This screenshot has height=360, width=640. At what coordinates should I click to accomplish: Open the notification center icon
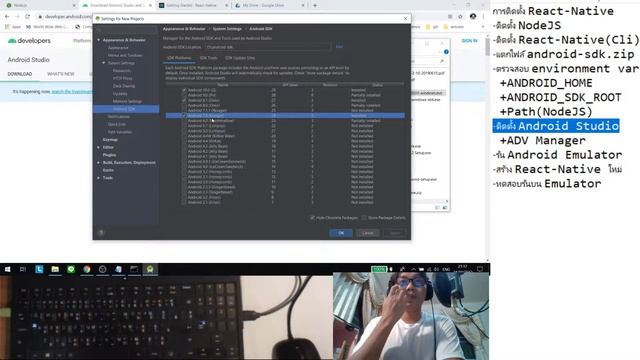coord(480,269)
